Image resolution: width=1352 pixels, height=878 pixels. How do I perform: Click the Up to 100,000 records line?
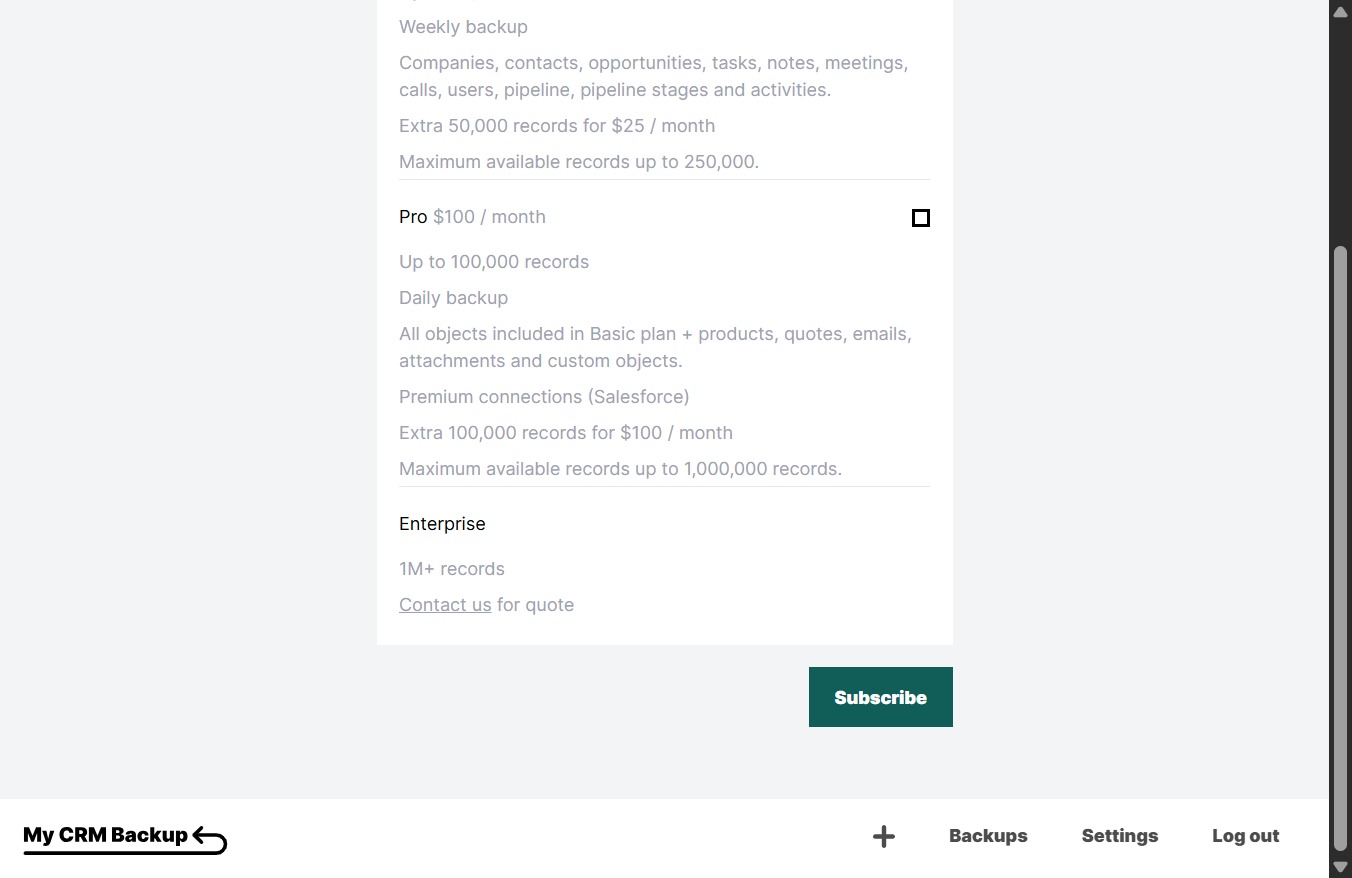point(494,262)
